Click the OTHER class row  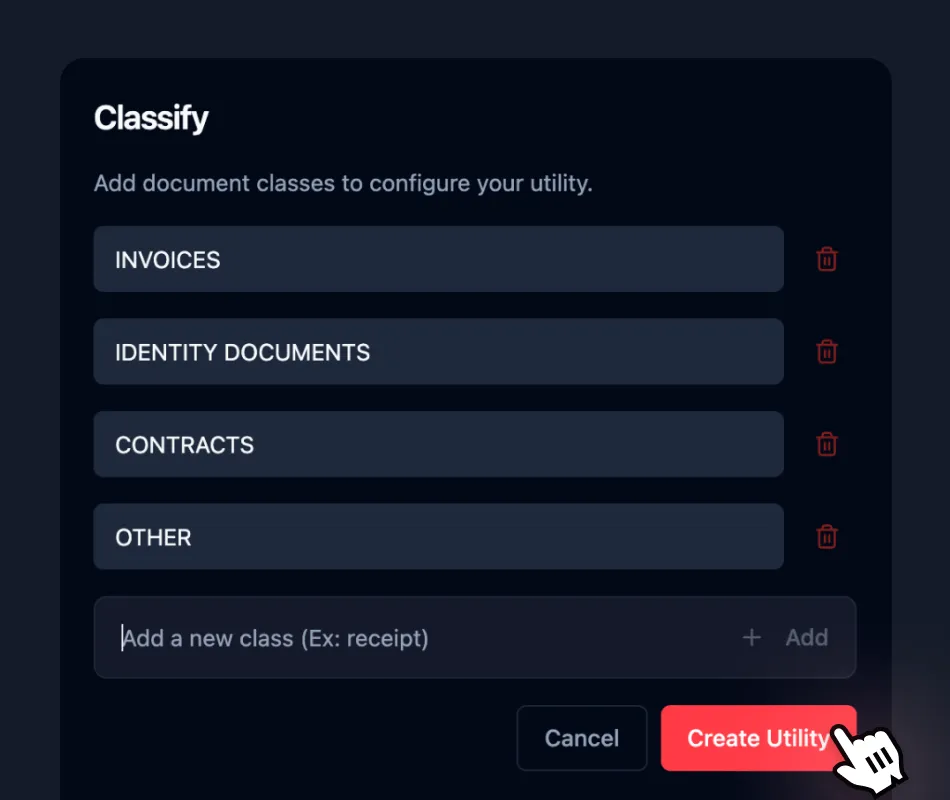pos(438,537)
